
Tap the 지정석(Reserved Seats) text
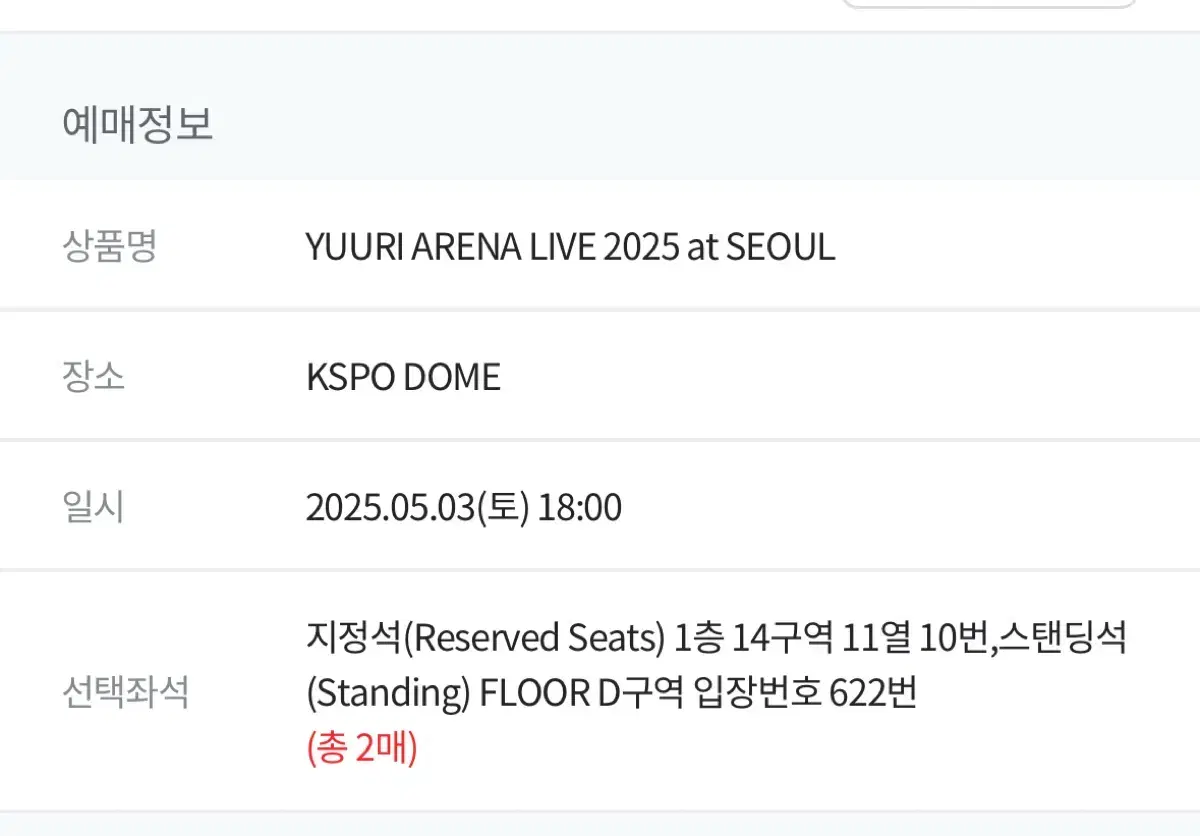pos(485,638)
